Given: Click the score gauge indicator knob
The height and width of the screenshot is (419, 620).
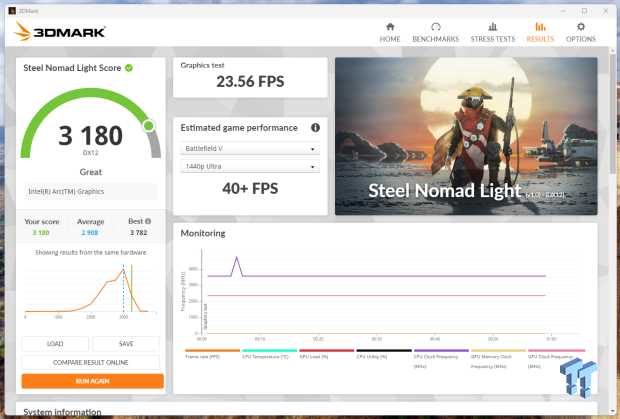Looking at the screenshot, I should [149, 126].
